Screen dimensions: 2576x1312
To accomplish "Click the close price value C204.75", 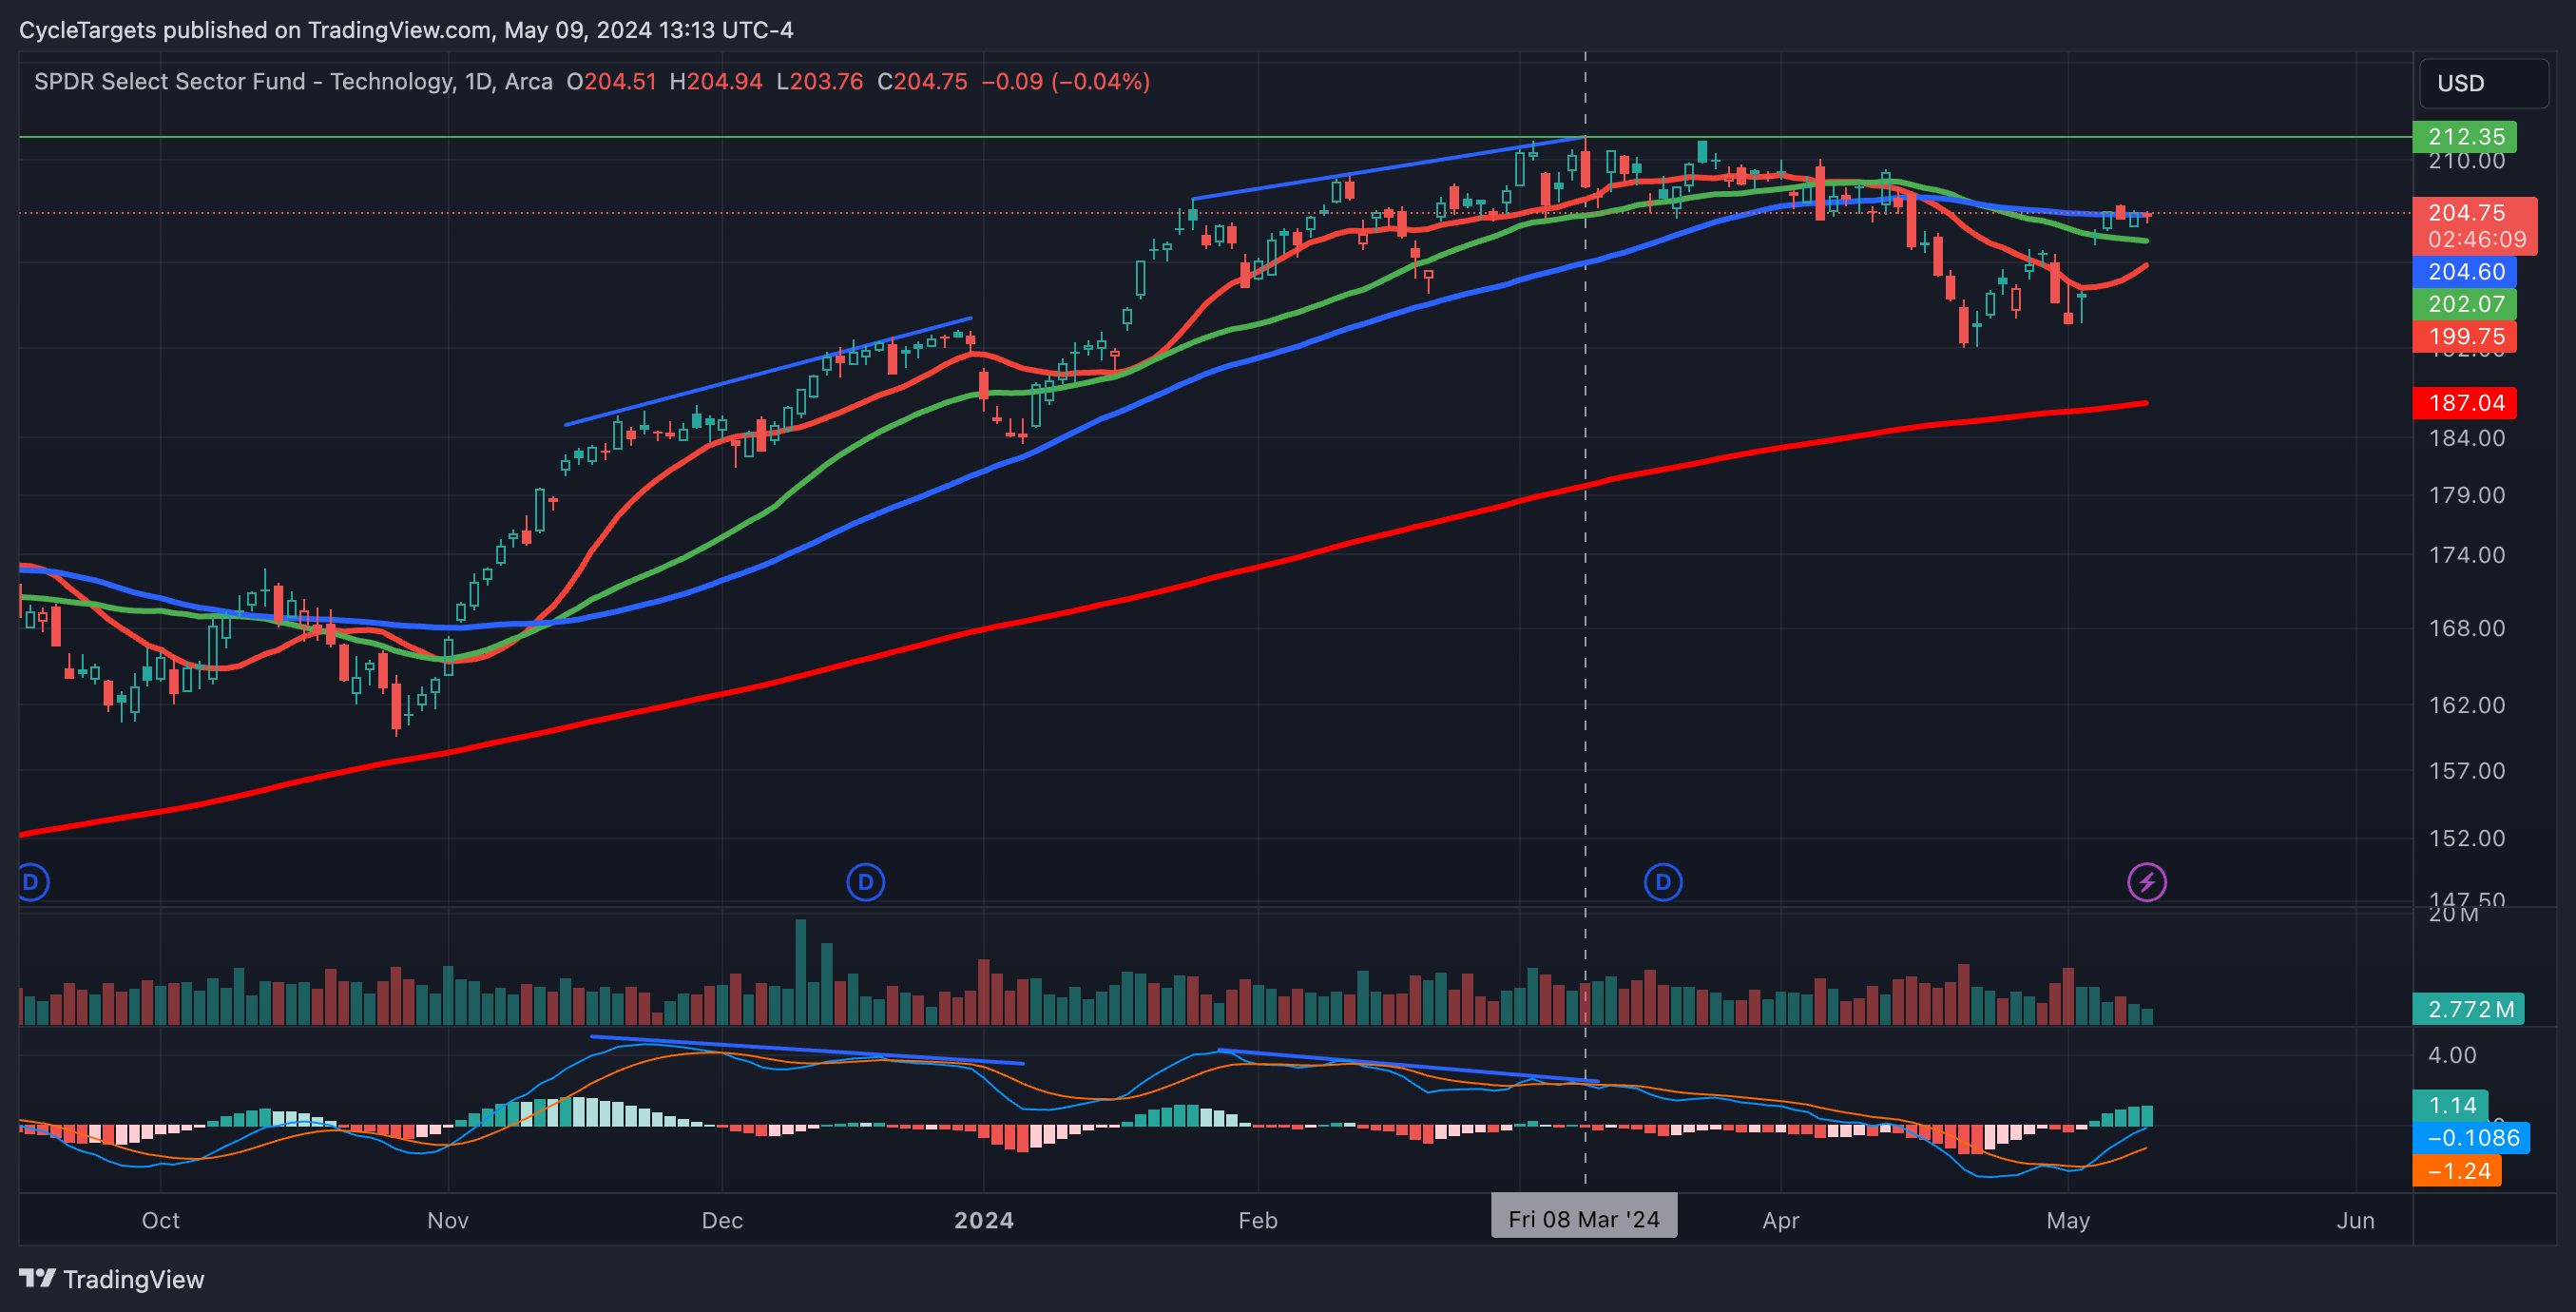I will tap(922, 81).
